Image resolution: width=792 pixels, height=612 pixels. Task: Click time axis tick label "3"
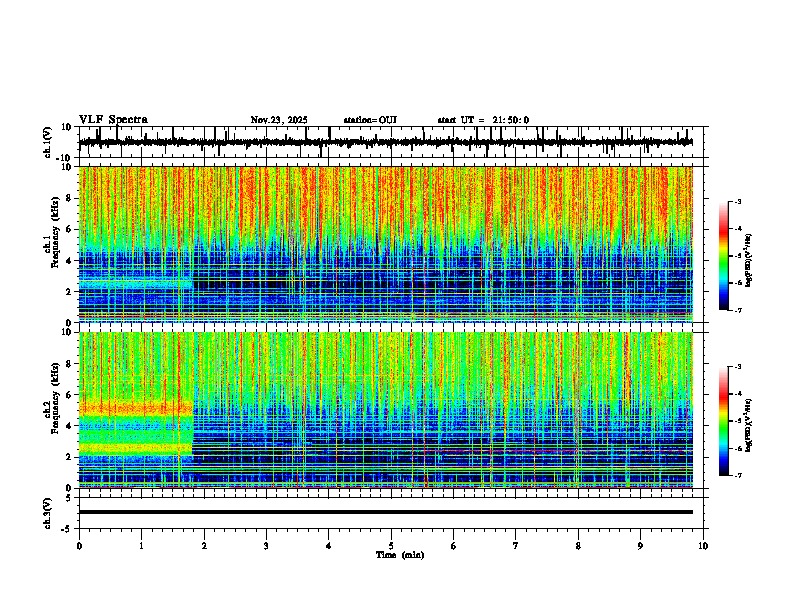(266, 546)
